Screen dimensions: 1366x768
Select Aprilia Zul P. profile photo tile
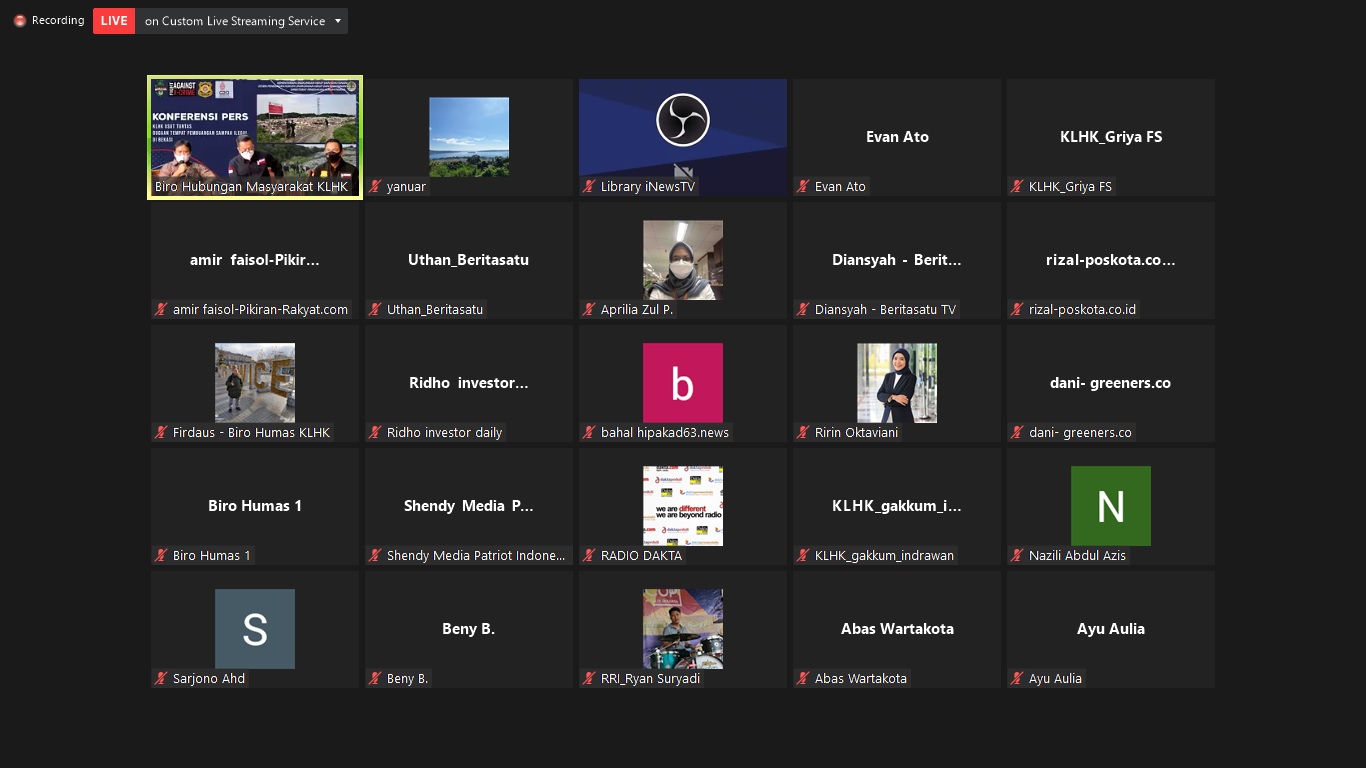(683, 260)
